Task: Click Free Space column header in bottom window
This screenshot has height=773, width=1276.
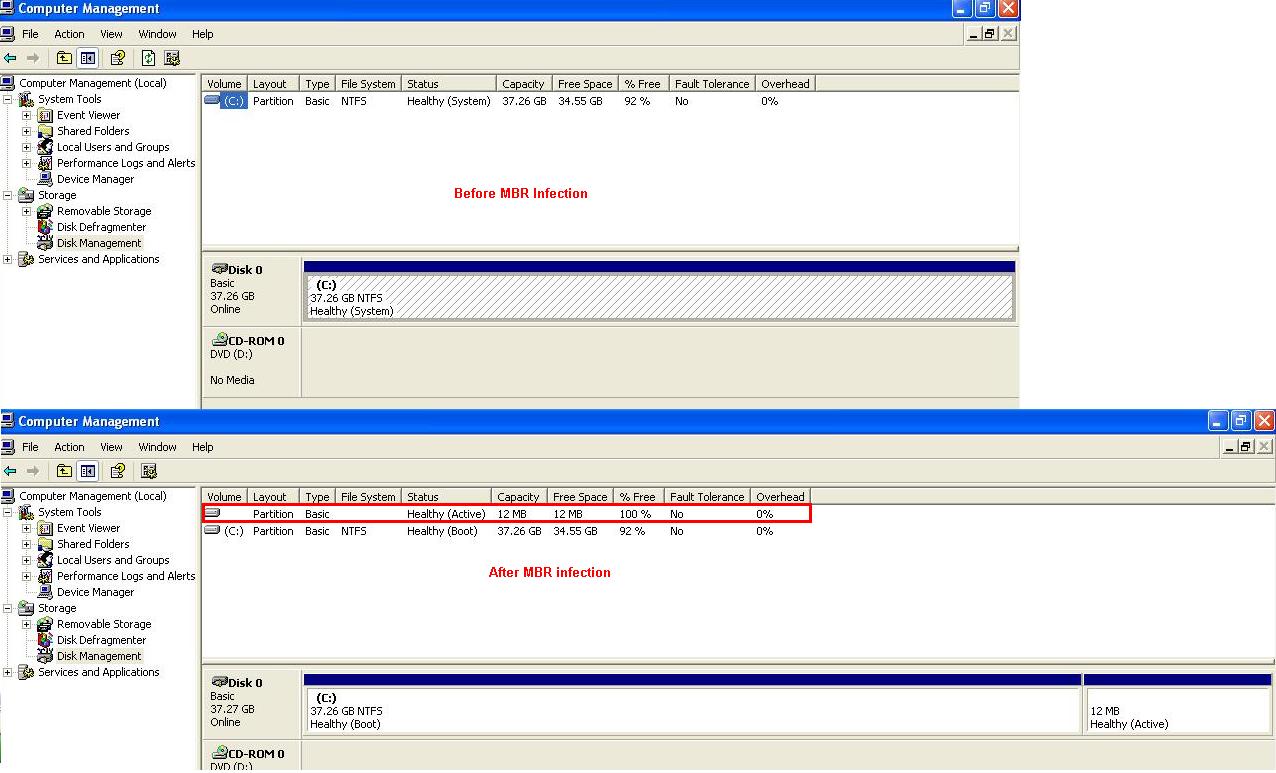Action: pyautogui.click(x=580, y=497)
